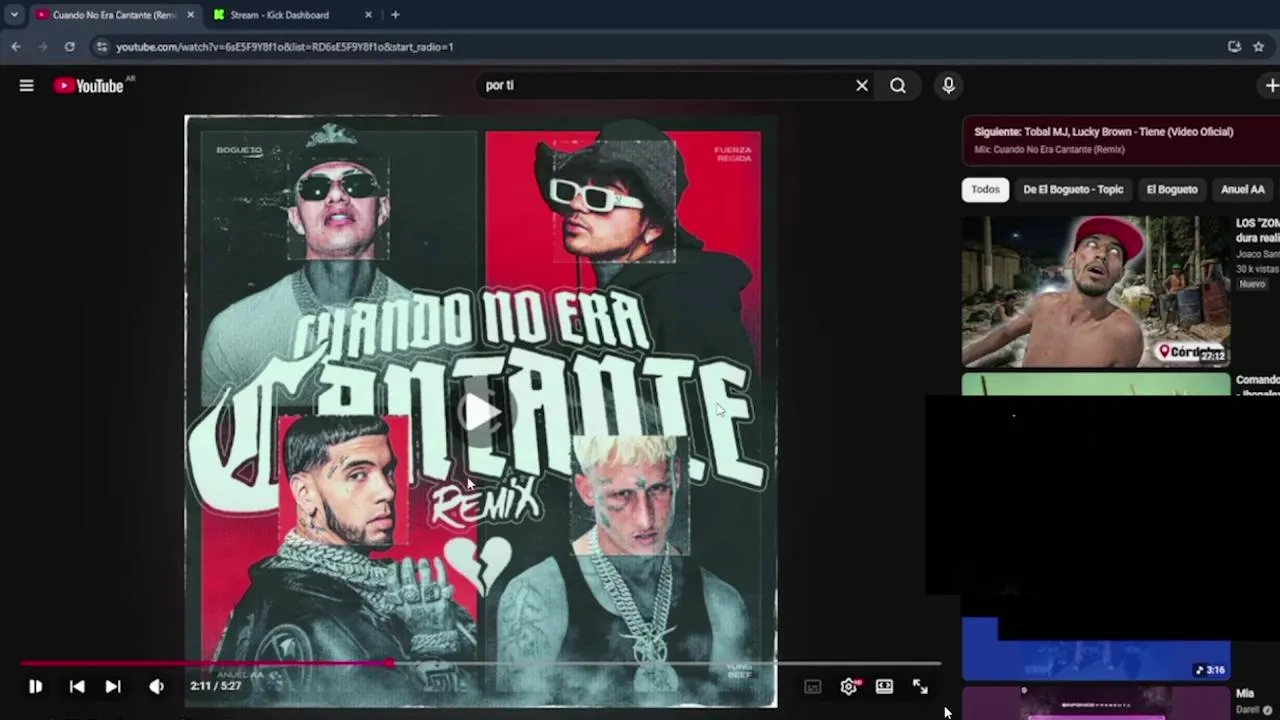1280x720 pixels.
Task: Seek on the red video progress bar
Action: [480, 663]
